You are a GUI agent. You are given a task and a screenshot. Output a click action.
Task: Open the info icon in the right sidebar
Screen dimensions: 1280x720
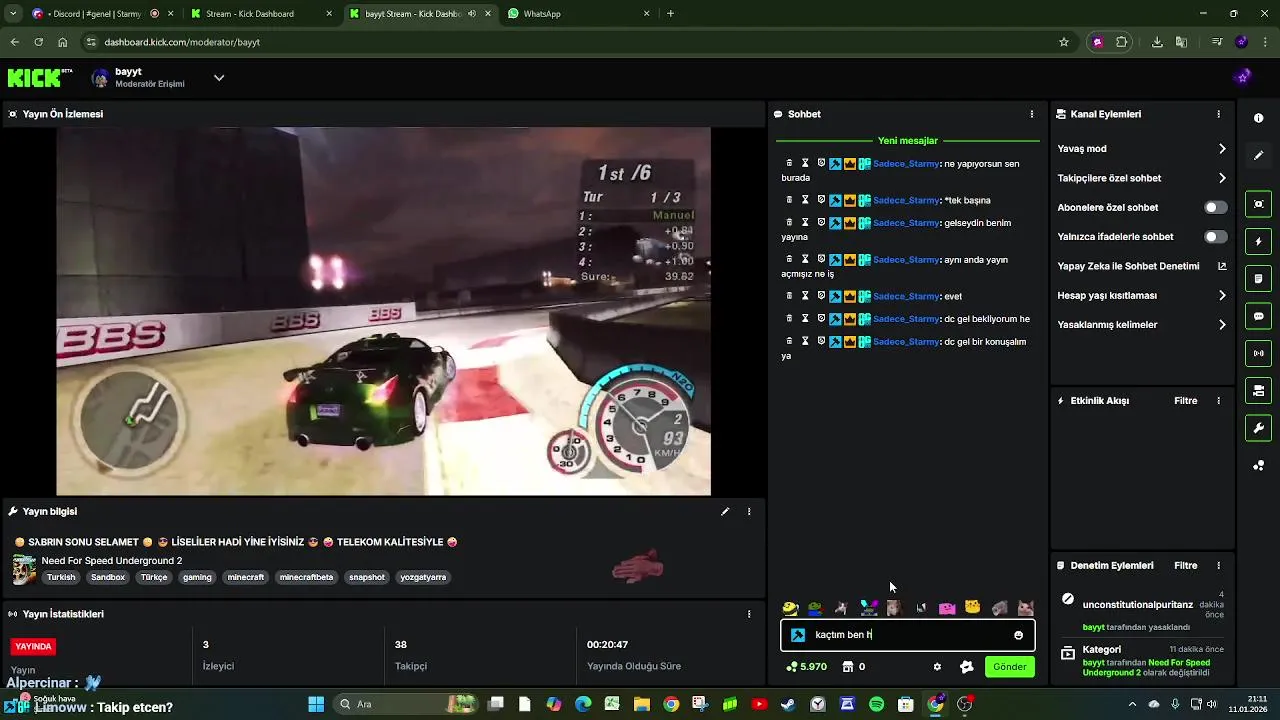1258,118
